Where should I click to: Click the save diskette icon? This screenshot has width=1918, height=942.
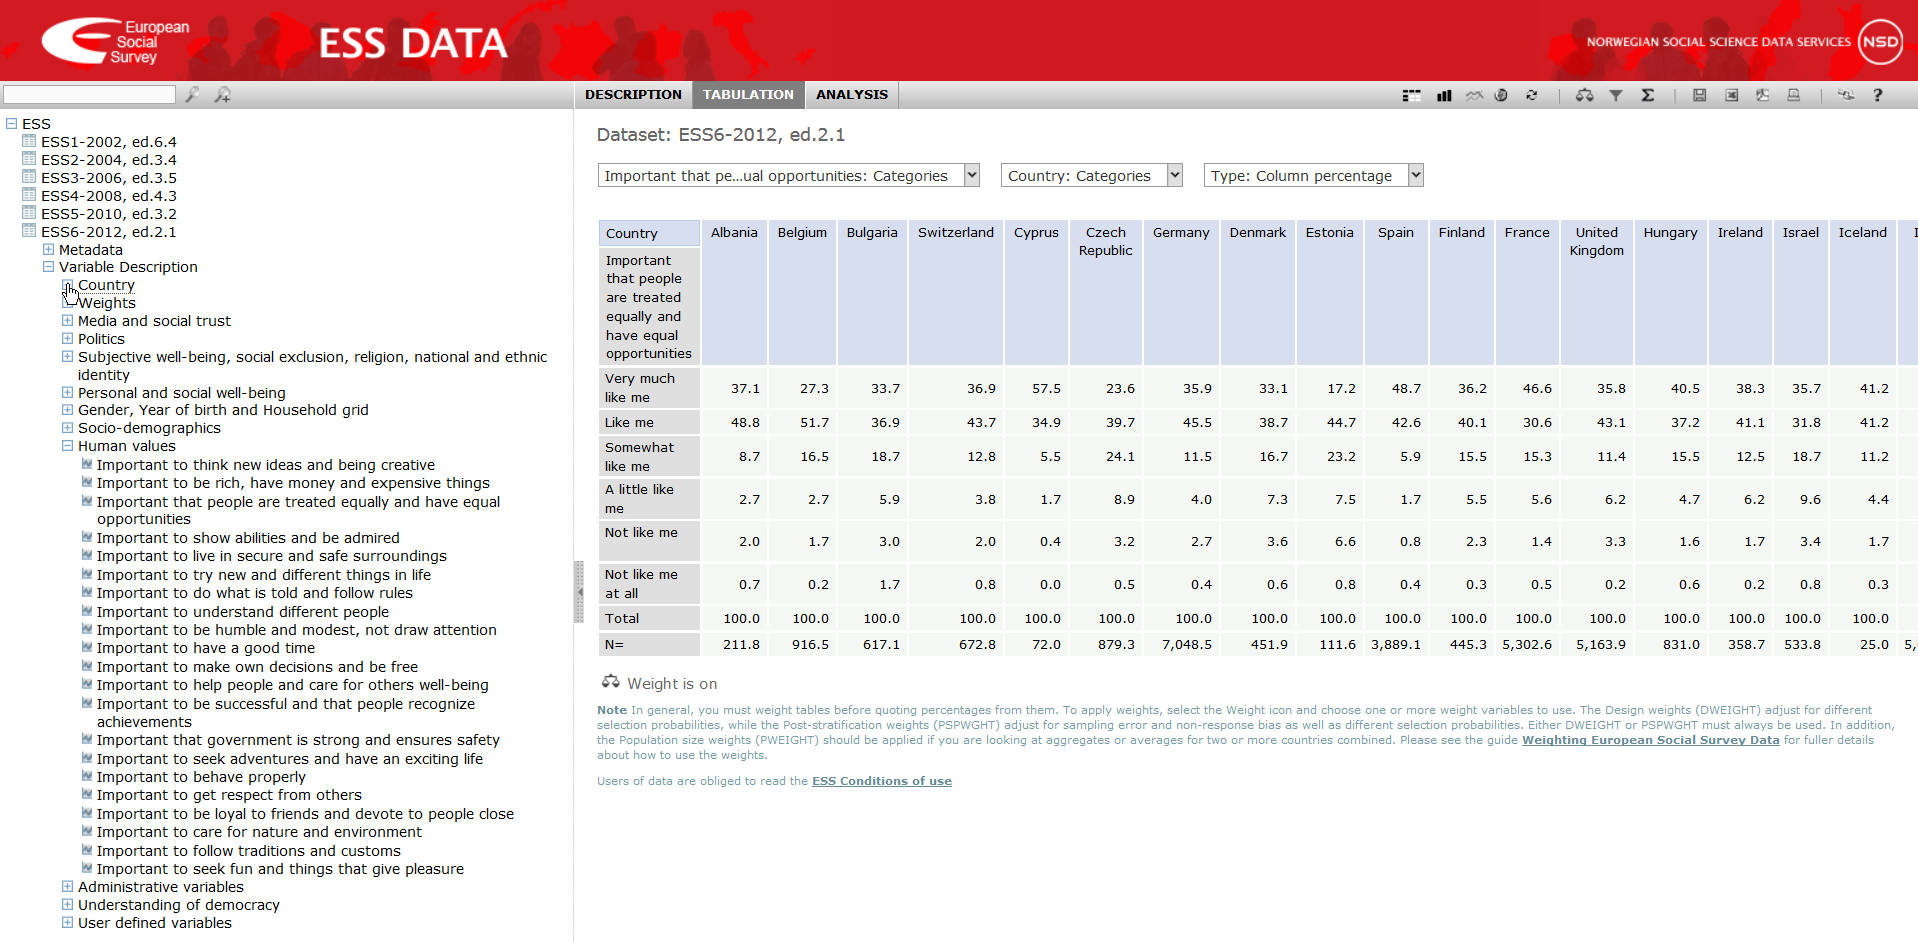click(1699, 95)
